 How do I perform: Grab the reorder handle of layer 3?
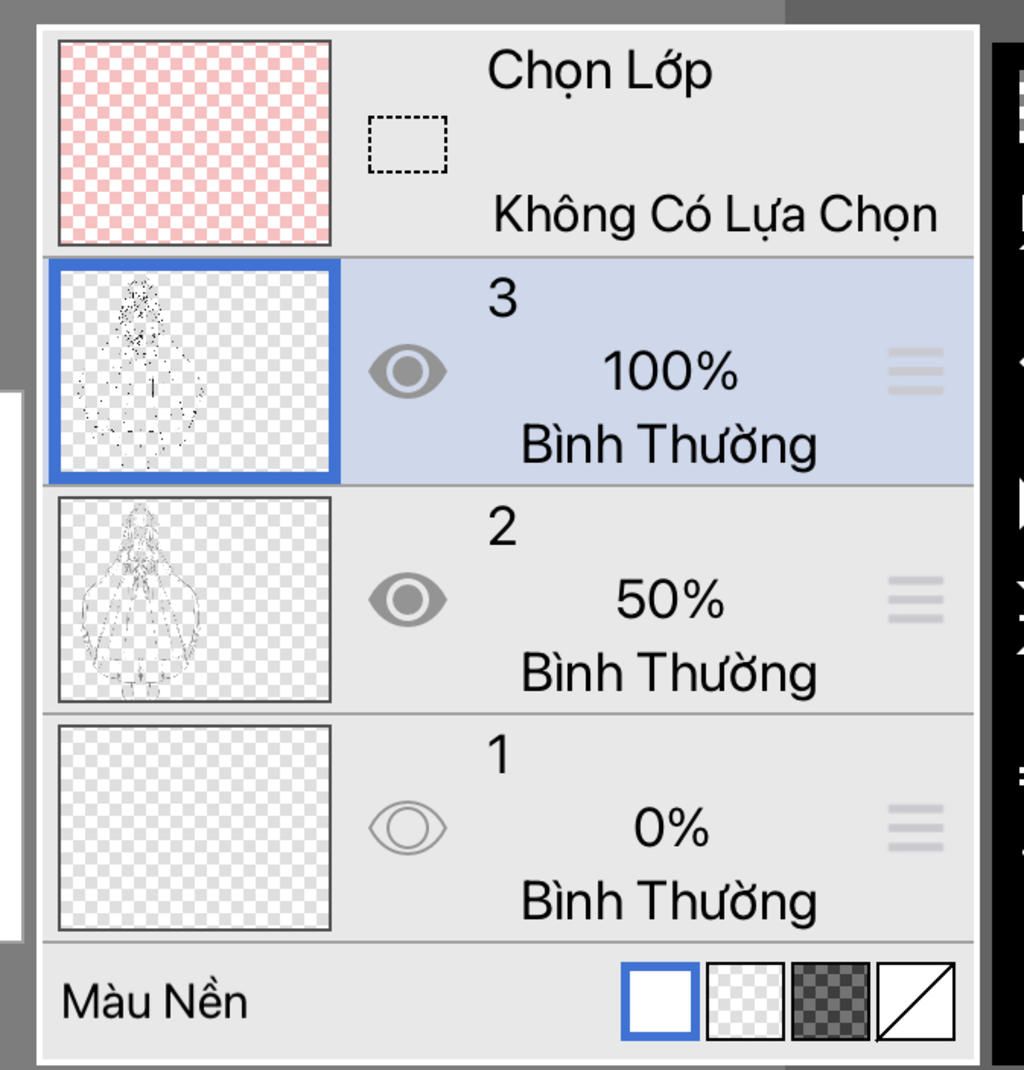coord(915,372)
